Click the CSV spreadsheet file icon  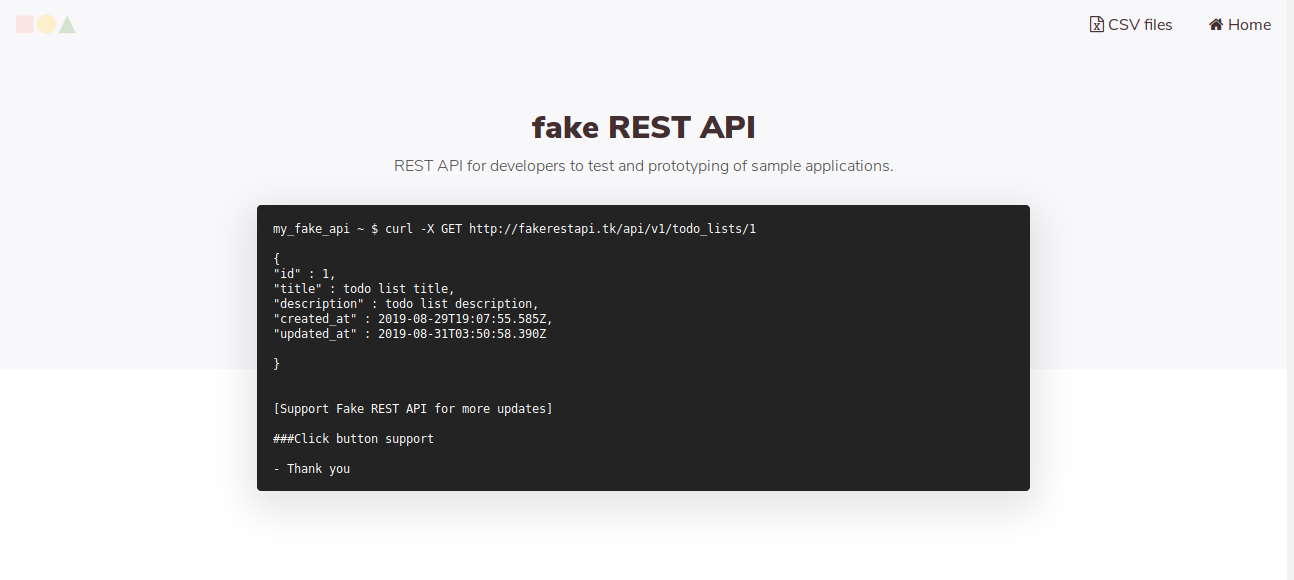(1096, 24)
